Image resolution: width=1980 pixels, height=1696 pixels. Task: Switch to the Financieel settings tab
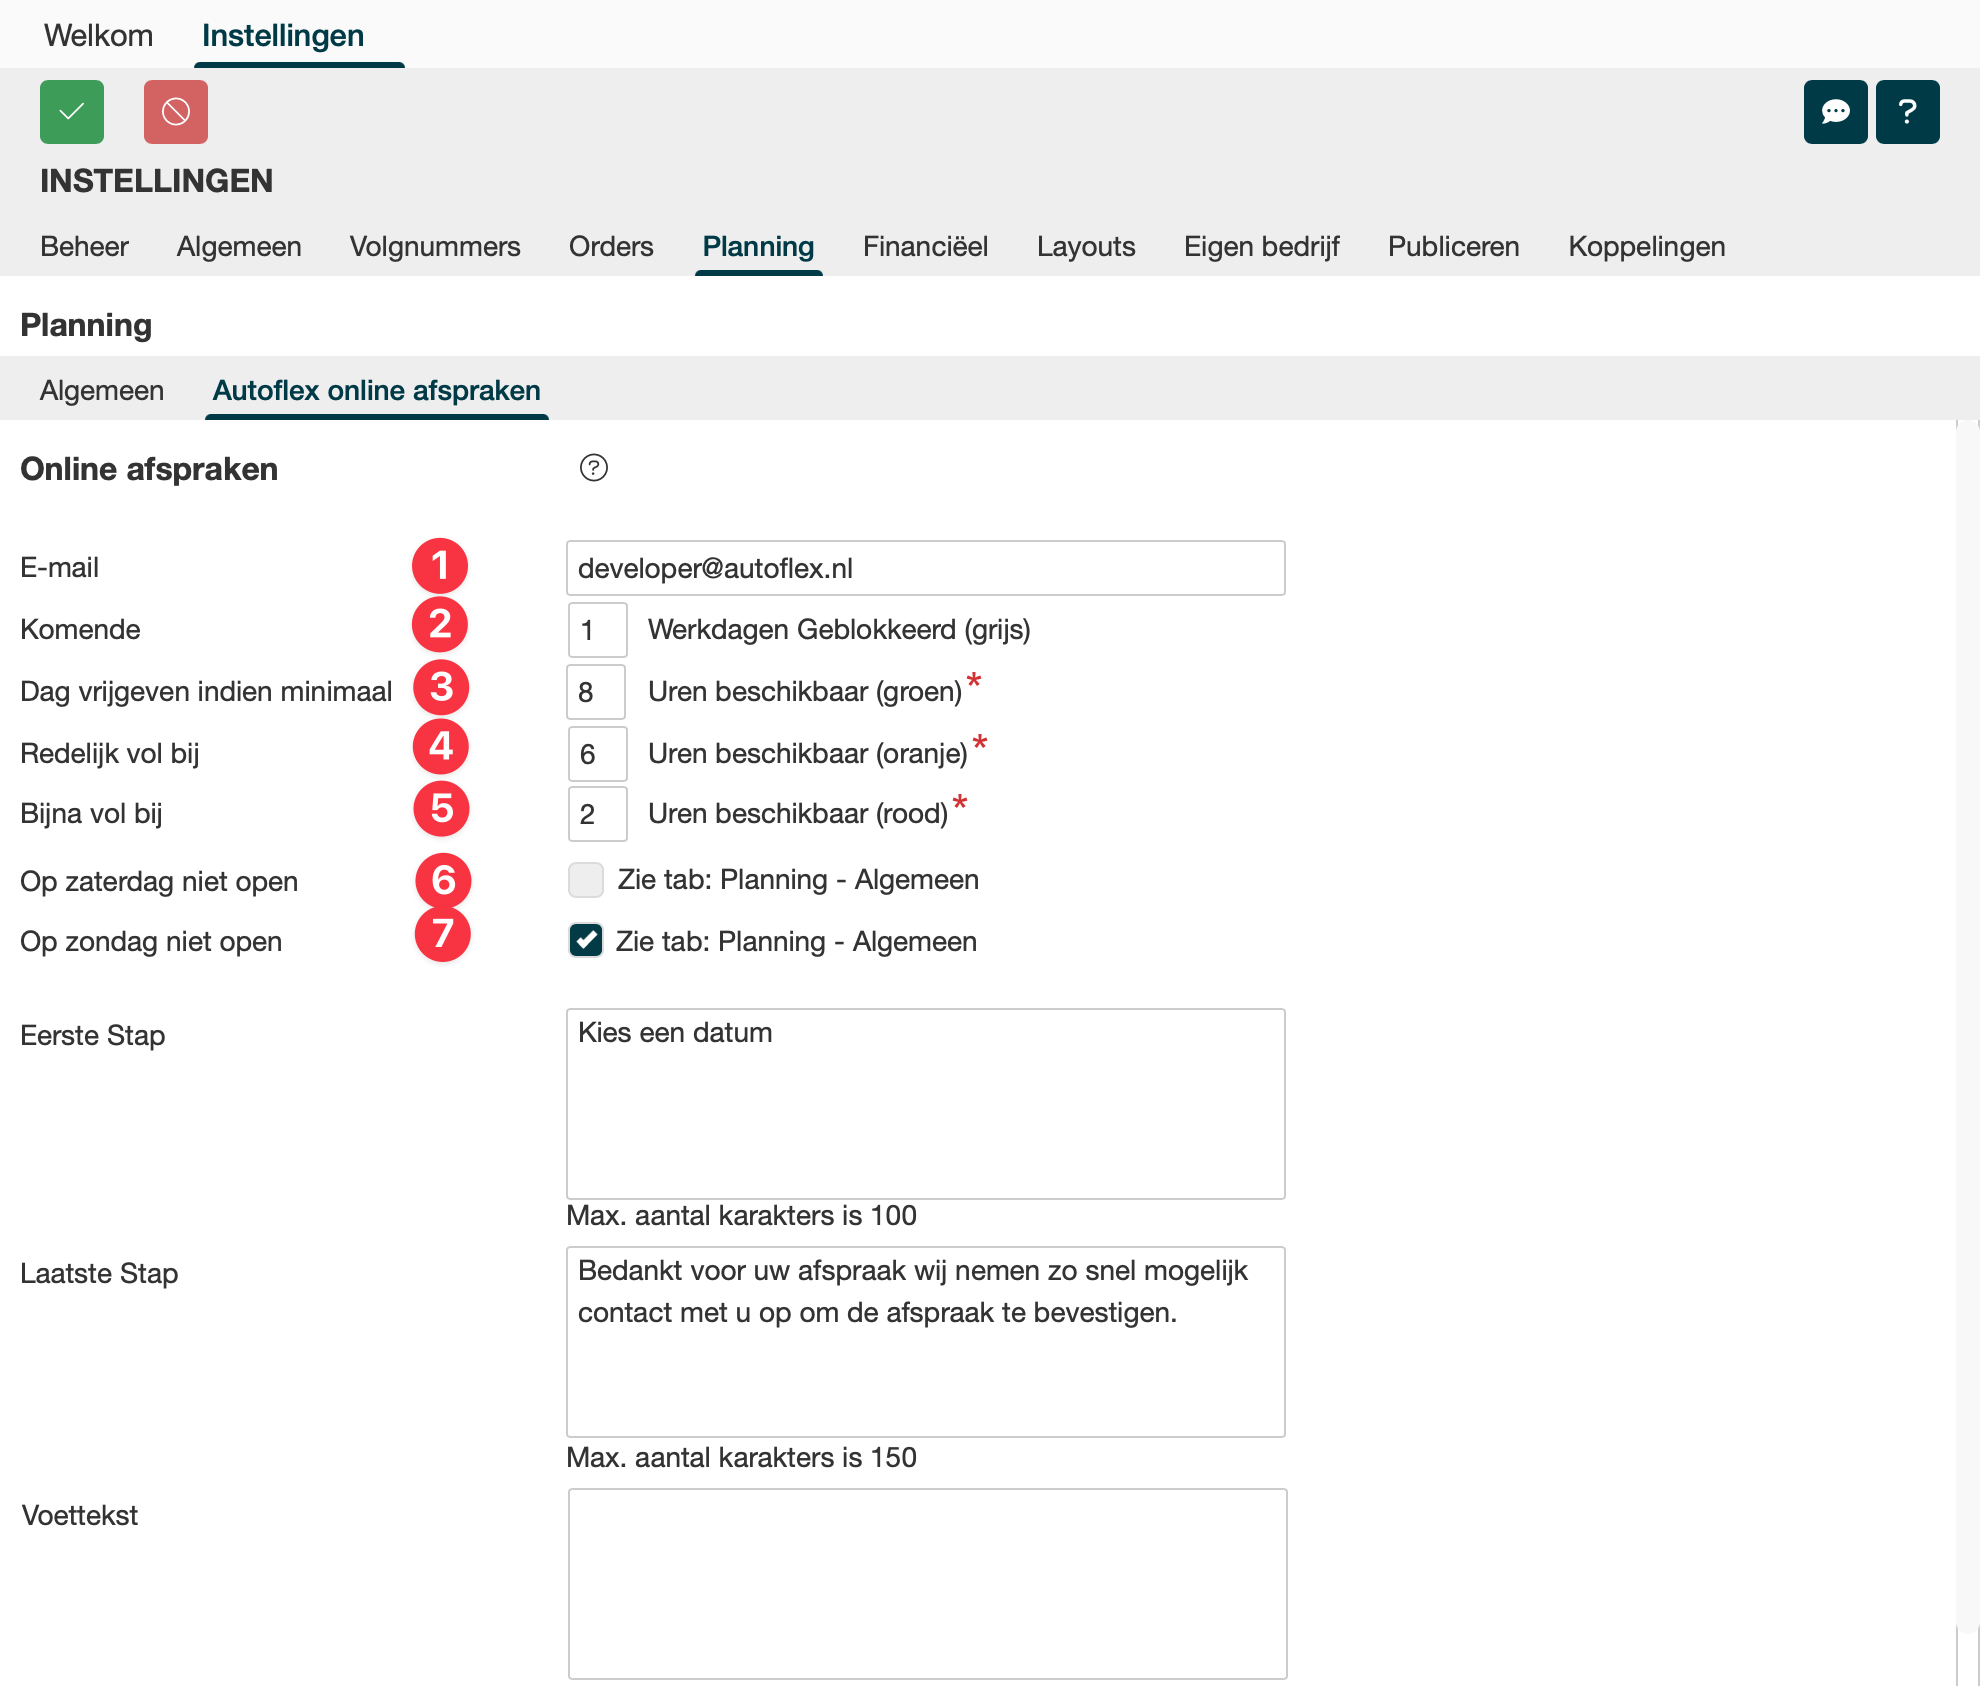pyautogui.click(x=925, y=246)
